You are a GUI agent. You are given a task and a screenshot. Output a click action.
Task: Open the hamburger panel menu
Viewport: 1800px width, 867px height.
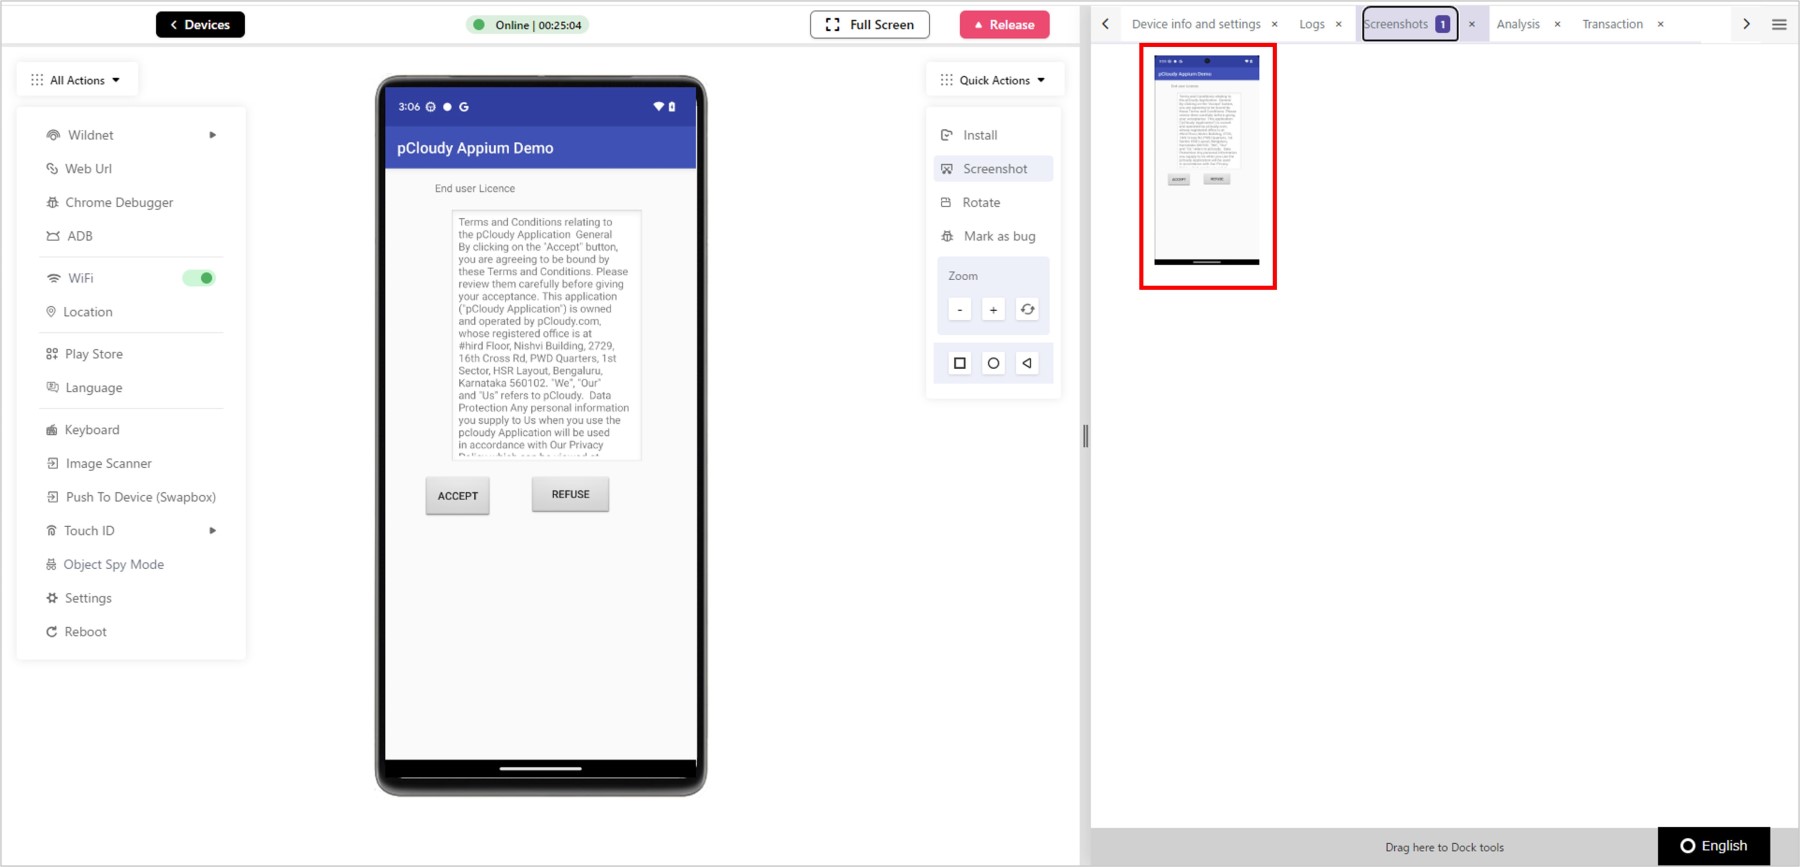1779,24
